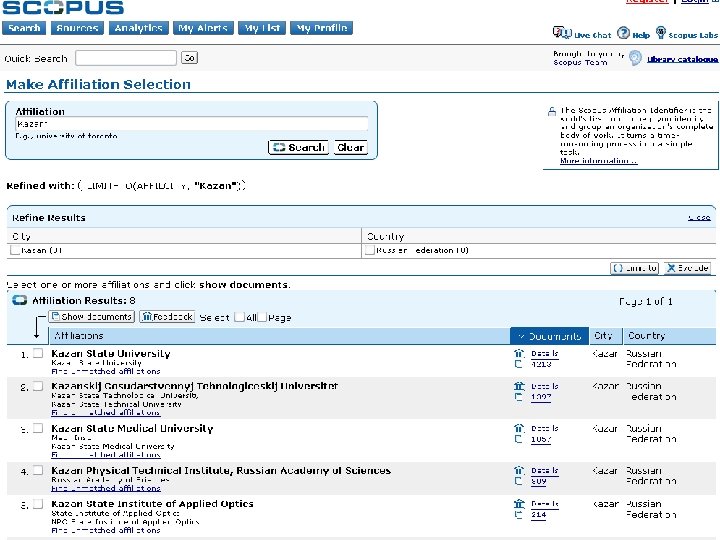The width and height of the screenshot is (720, 540).
Task: Click the Exclude button
Action: coord(687,268)
